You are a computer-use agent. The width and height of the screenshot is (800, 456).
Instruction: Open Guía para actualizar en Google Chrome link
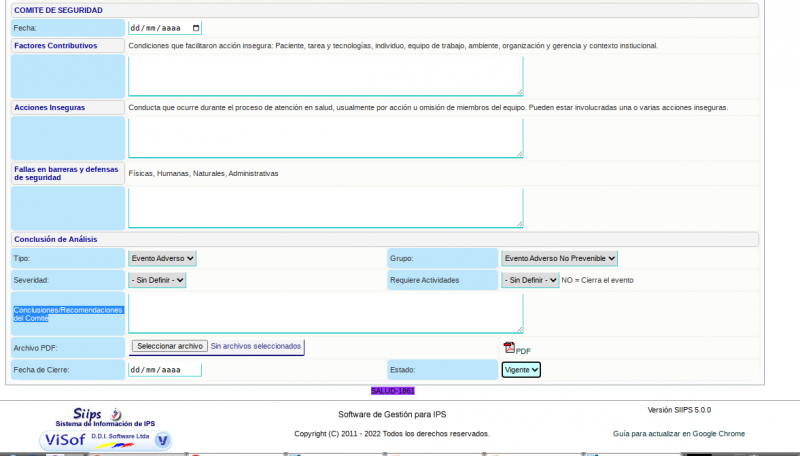click(679, 434)
